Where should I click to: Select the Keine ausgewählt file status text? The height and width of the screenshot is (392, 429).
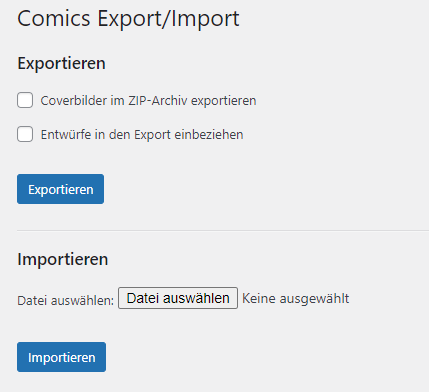coord(296,299)
